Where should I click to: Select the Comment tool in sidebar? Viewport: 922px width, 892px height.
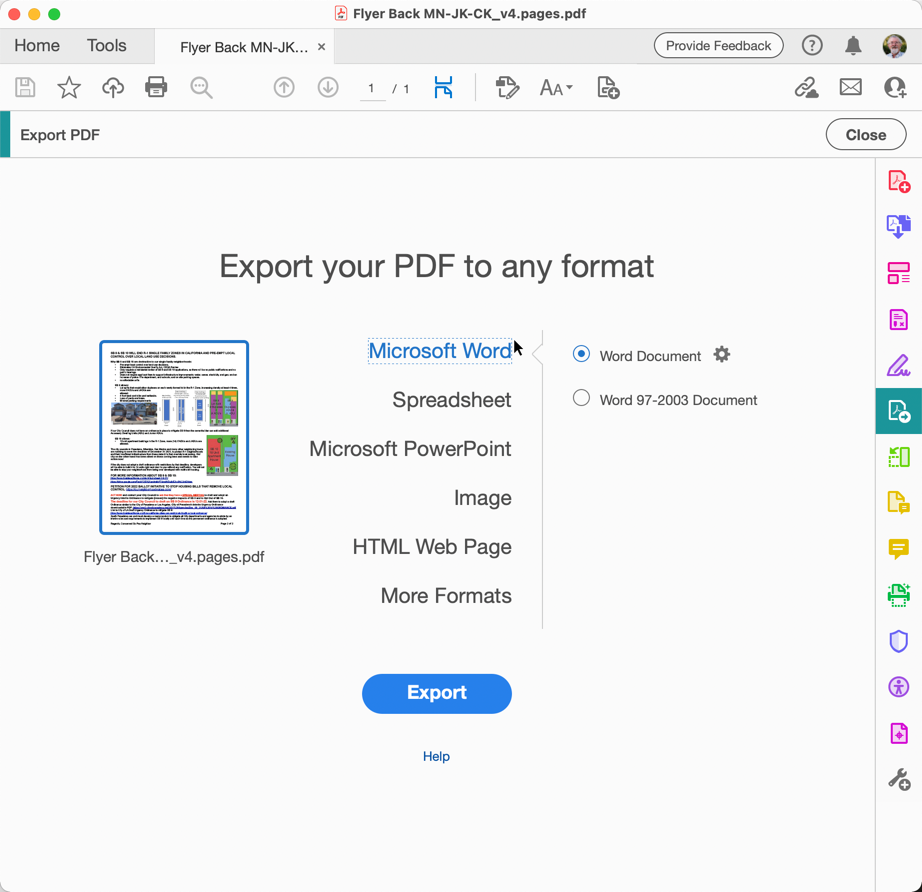(897, 549)
